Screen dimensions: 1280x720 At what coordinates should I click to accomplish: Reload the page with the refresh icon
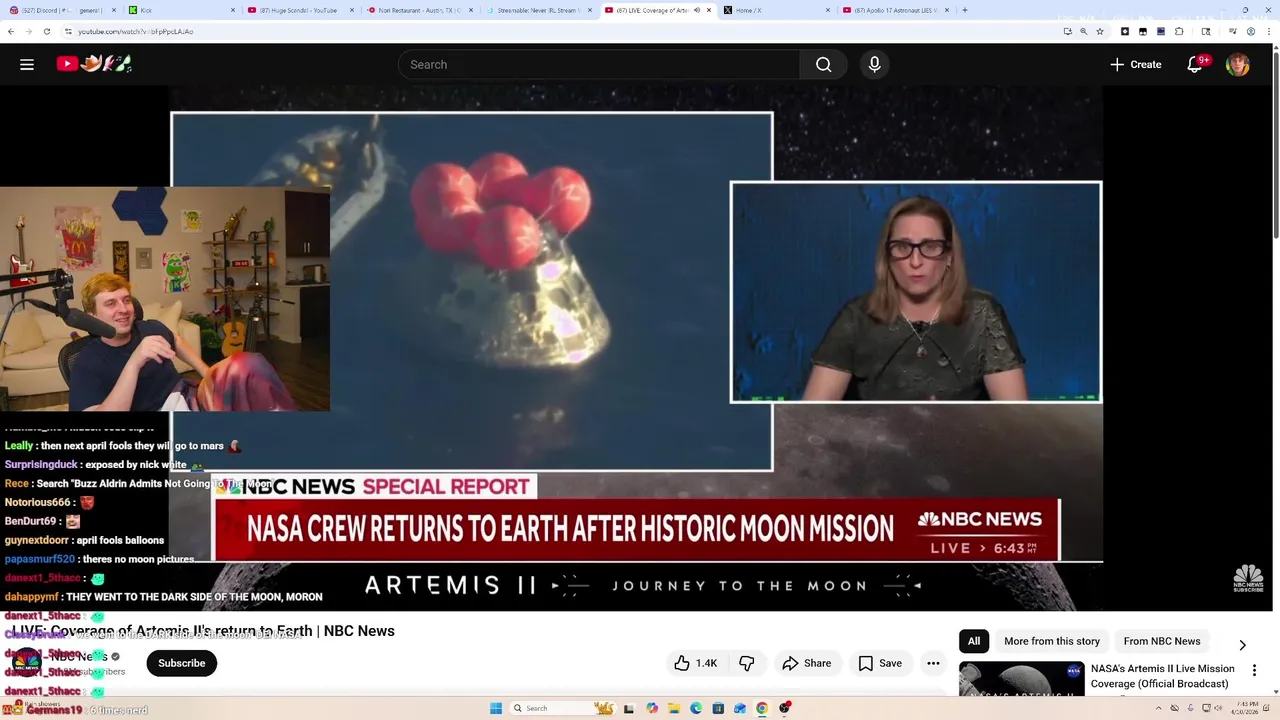(x=46, y=31)
